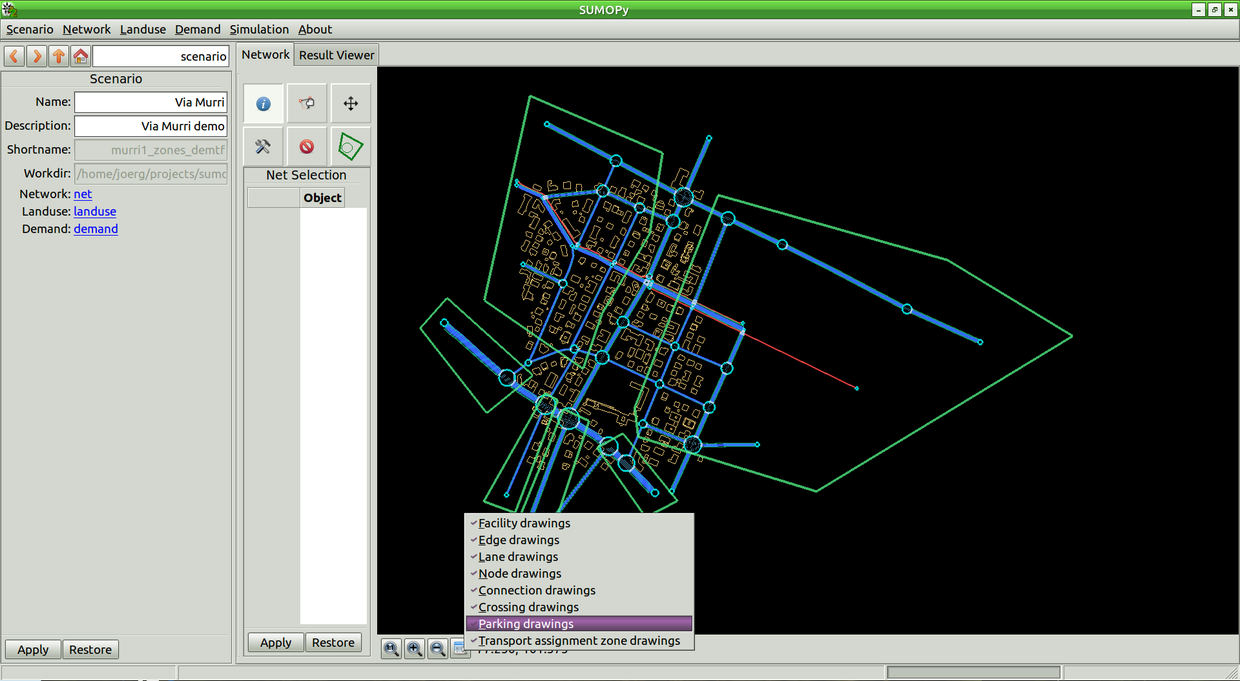The image size is (1240, 681).
Task: Toggle Node drawings visibility
Action: point(579,574)
